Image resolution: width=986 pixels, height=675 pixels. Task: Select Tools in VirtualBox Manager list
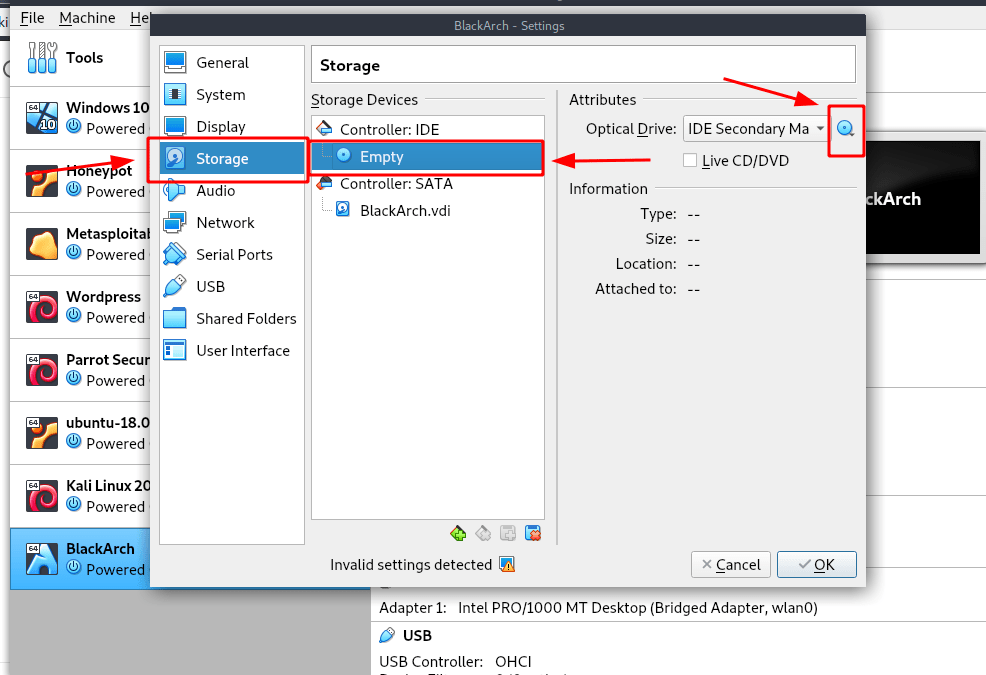[x=80, y=57]
